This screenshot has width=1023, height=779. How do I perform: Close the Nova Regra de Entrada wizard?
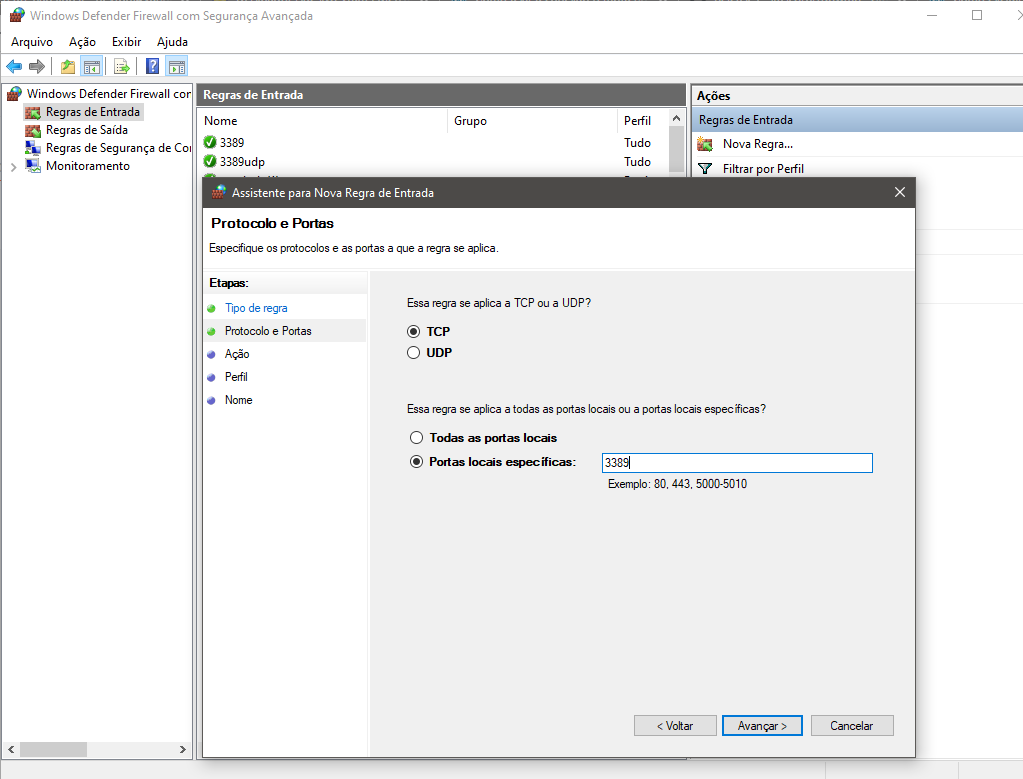(x=900, y=192)
